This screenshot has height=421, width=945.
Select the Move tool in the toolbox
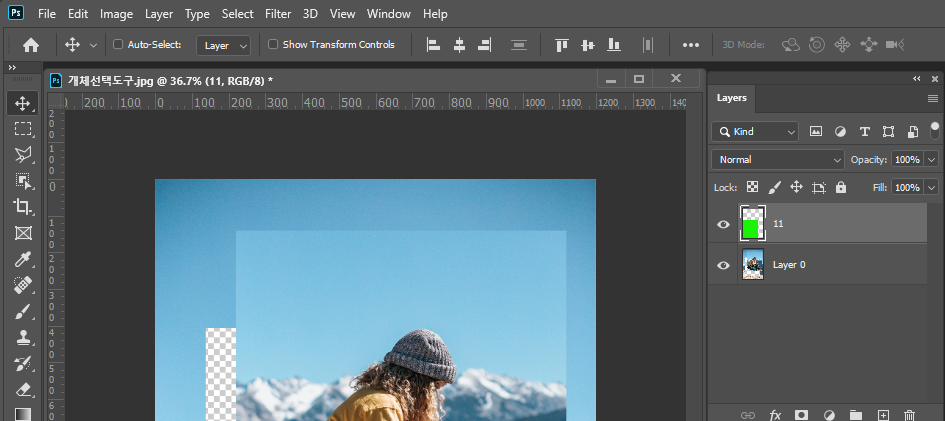click(23, 103)
